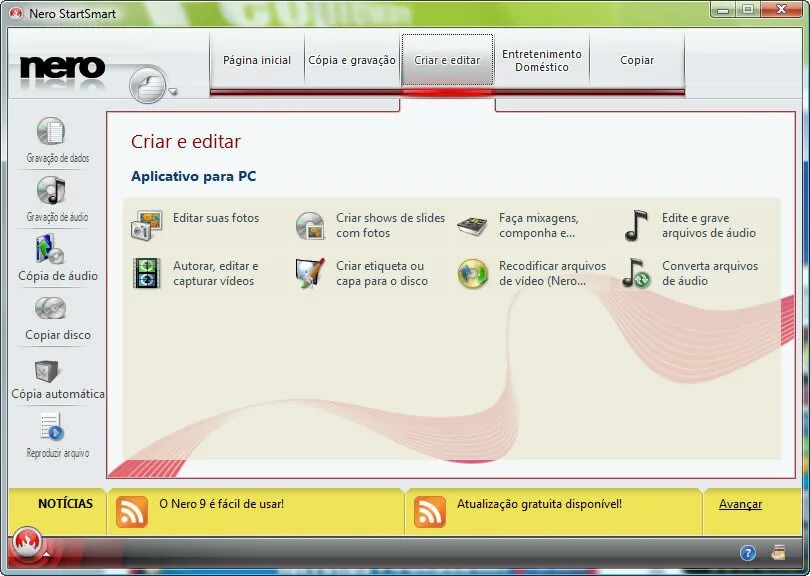
Task: Expand the dropdown arrow beside the round launcher
Action: [173, 91]
